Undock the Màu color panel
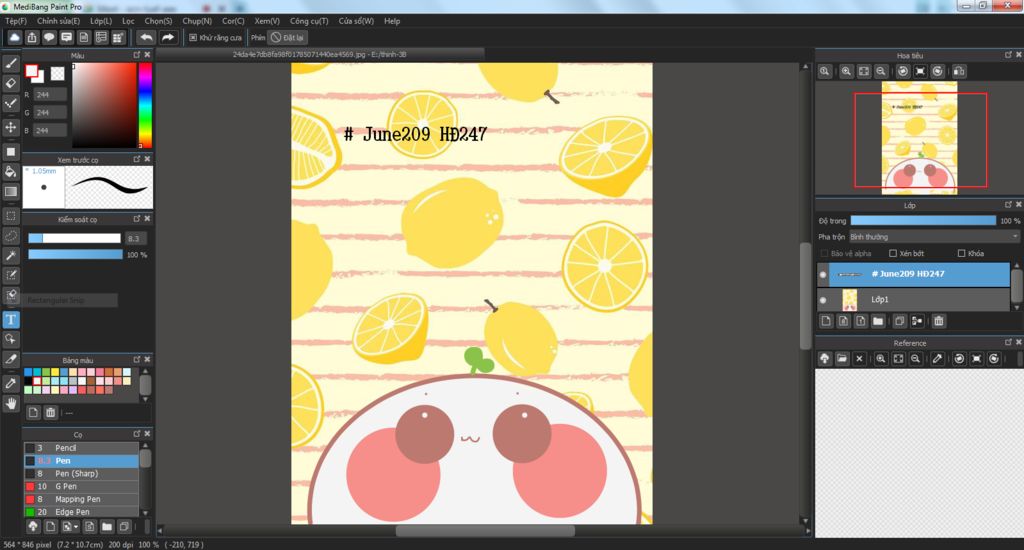The height and width of the screenshot is (550, 1024). pyautogui.click(x=136, y=55)
